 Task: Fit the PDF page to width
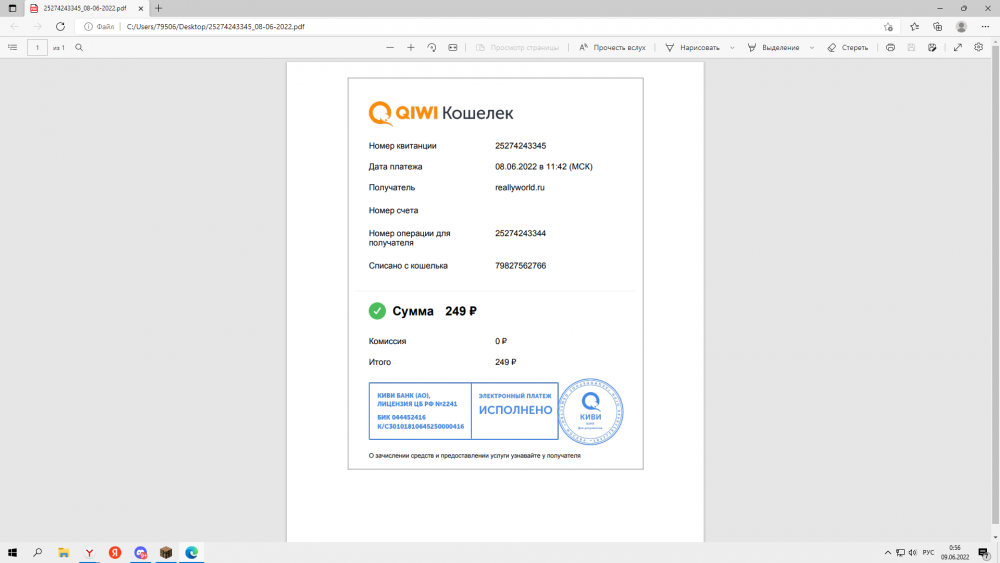coord(453,47)
